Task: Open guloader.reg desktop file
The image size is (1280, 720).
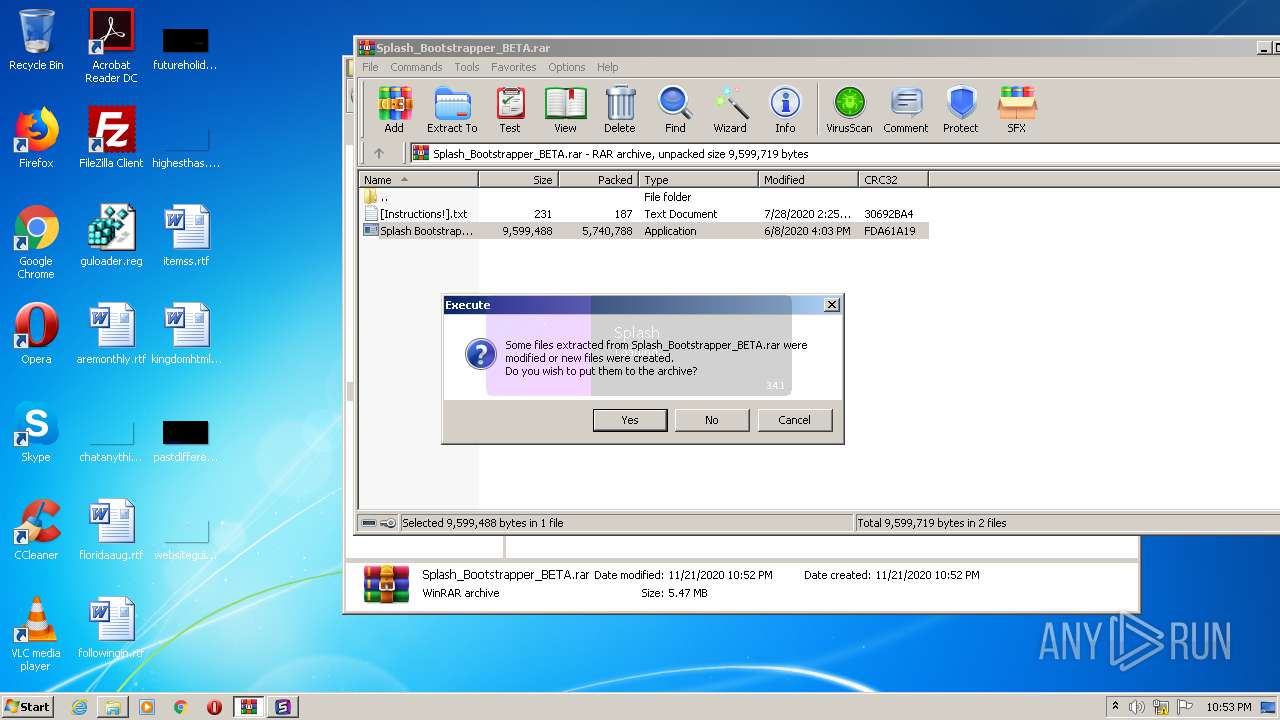Action: 111,236
